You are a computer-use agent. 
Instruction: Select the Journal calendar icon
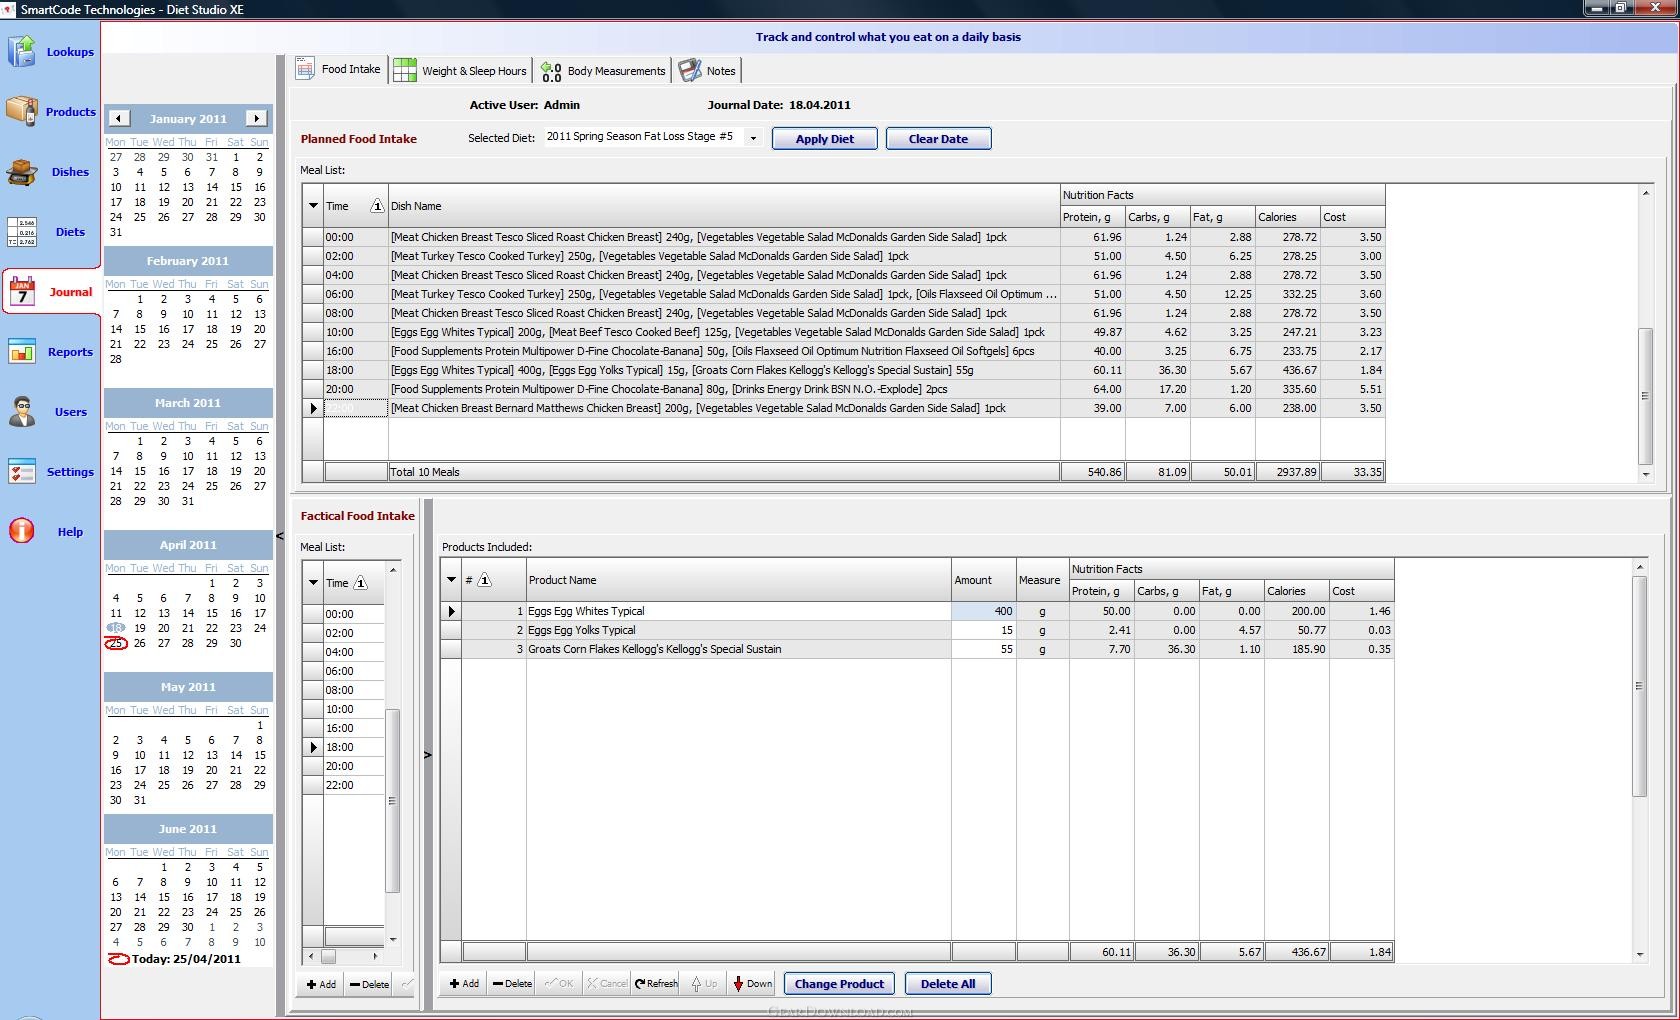22,291
